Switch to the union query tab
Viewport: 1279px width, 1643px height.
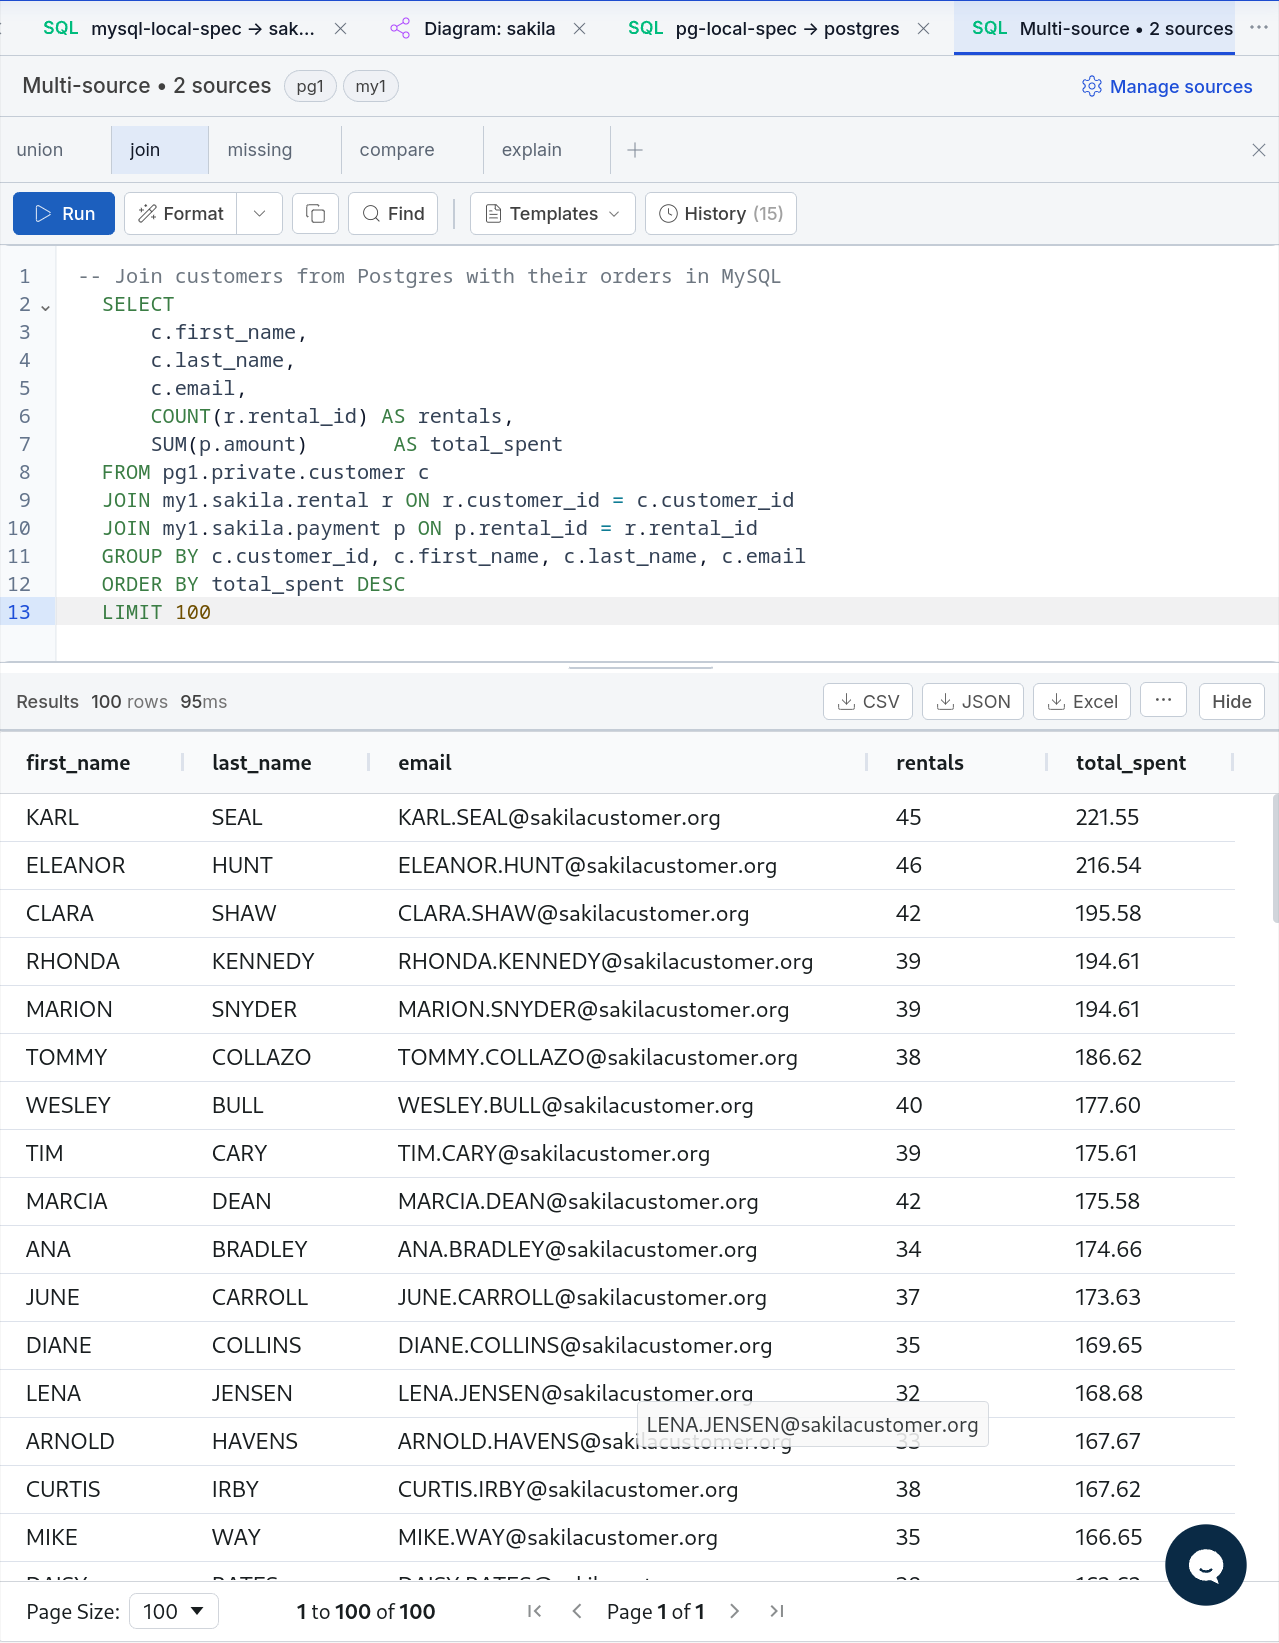coord(40,150)
